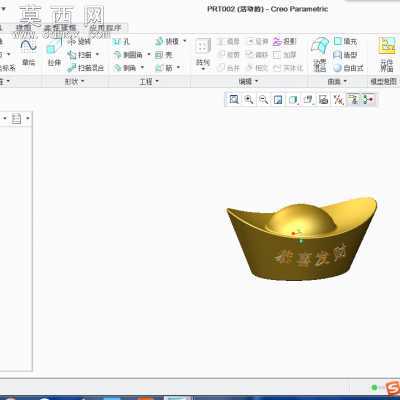Expand the Round (倒圆角) dropdown arrow
The image size is (400, 400).
(x=149, y=54)
